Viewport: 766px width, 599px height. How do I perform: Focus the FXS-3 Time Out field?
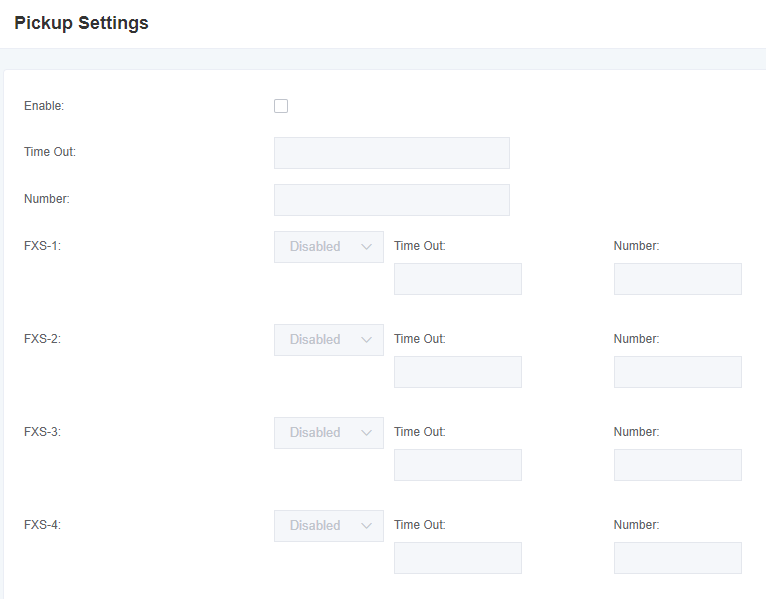(458, 465)
